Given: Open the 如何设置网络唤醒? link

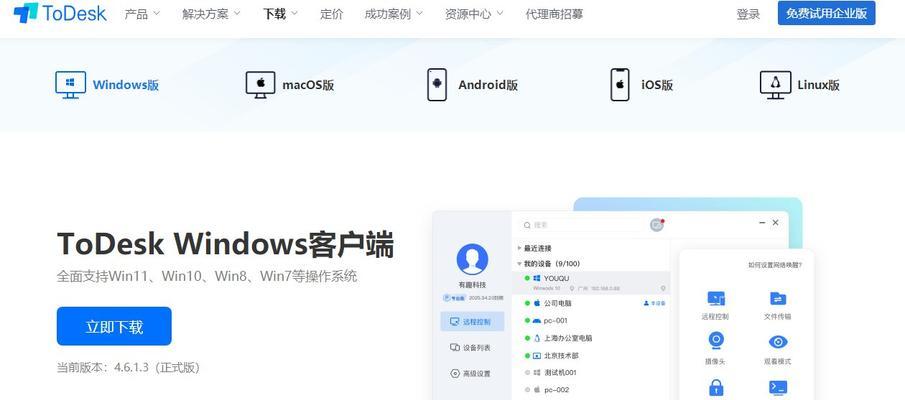Looking at the screenshot, I should tap(775, 265).
